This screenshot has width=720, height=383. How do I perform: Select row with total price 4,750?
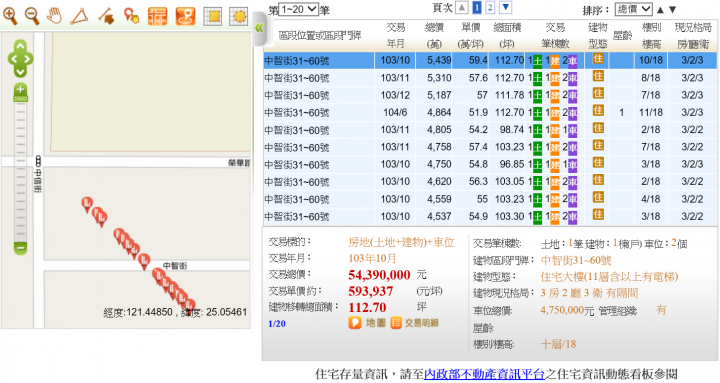[490, 164]
